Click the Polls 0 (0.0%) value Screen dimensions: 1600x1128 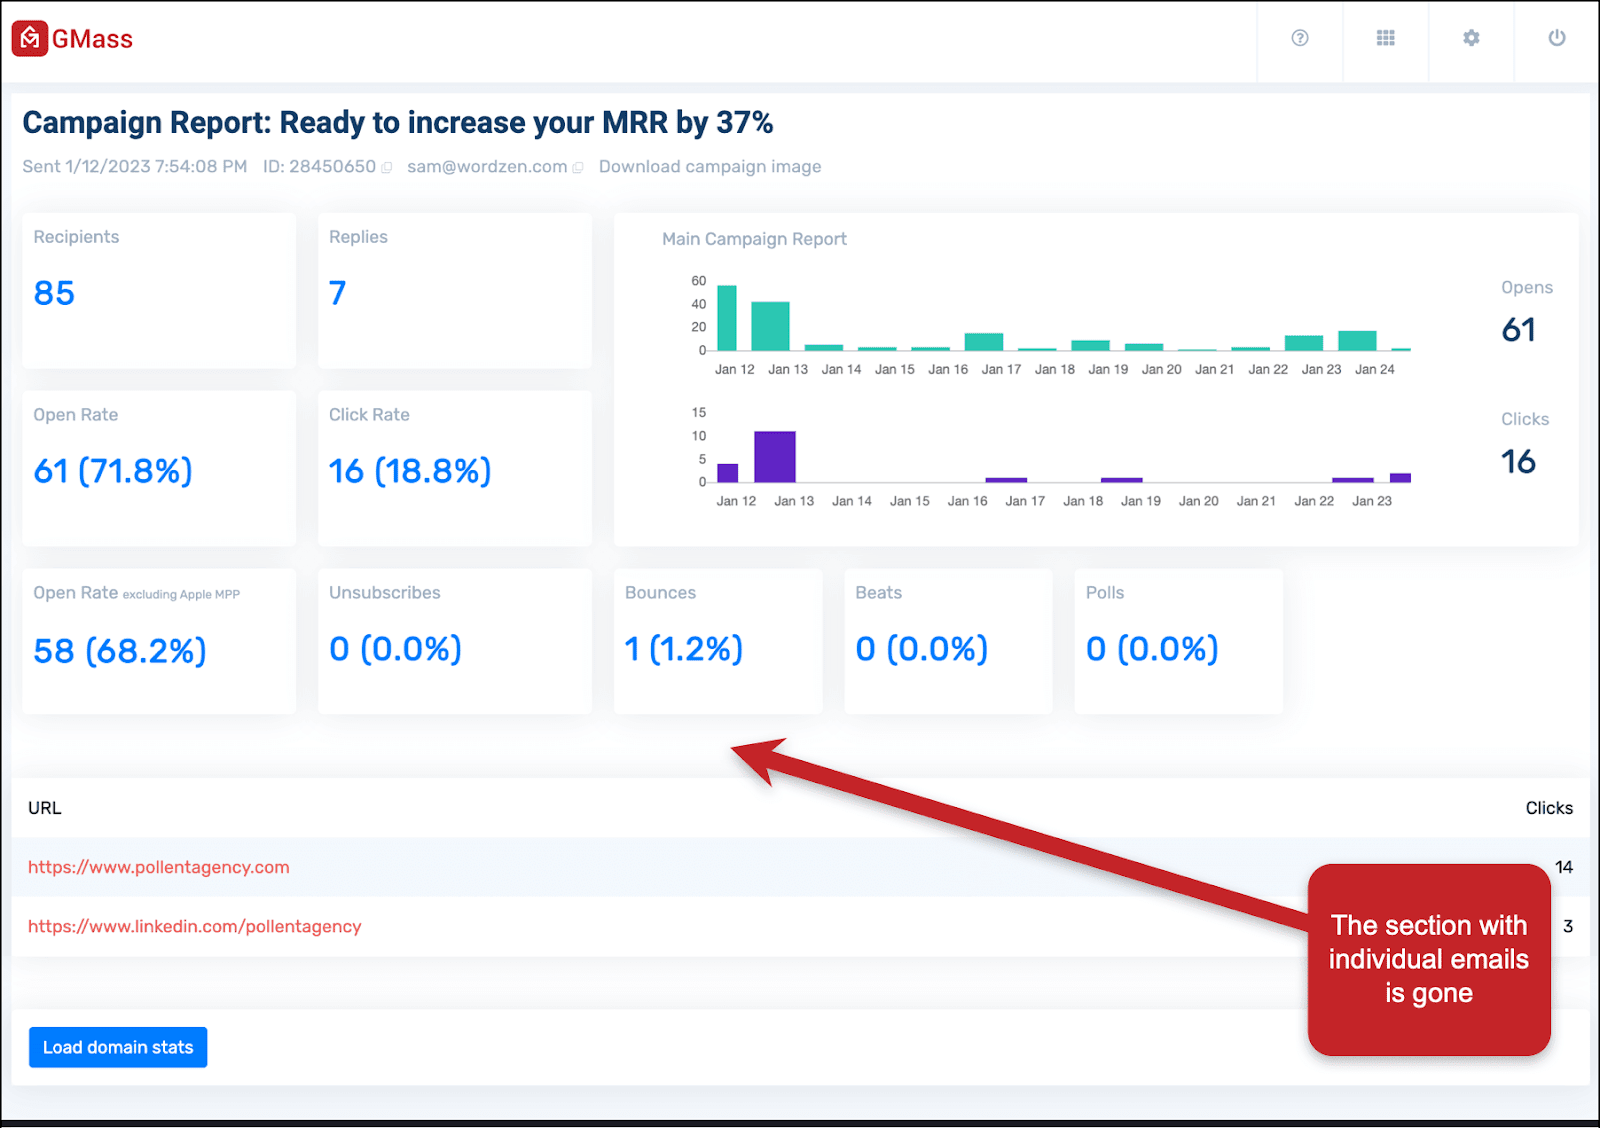1152,649
